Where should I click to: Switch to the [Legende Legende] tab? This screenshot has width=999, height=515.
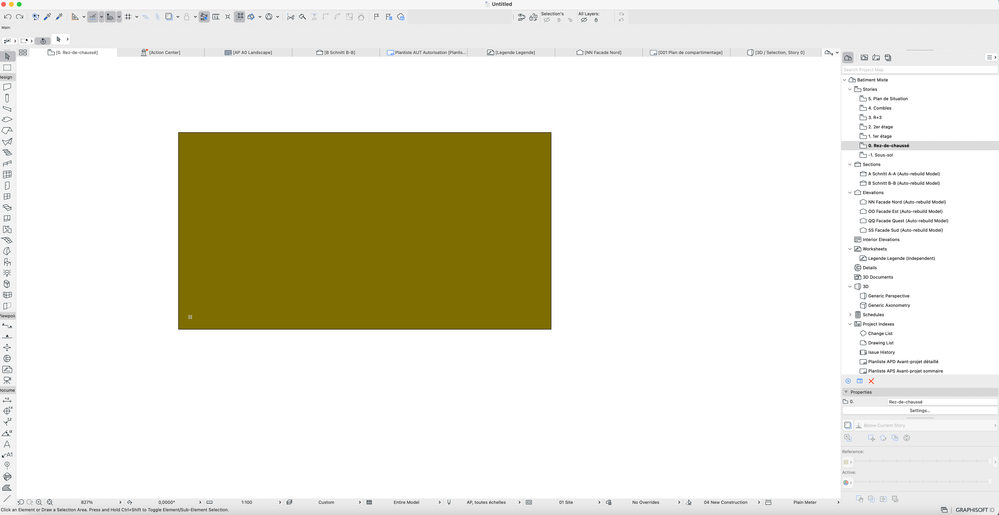click(511, 52)
